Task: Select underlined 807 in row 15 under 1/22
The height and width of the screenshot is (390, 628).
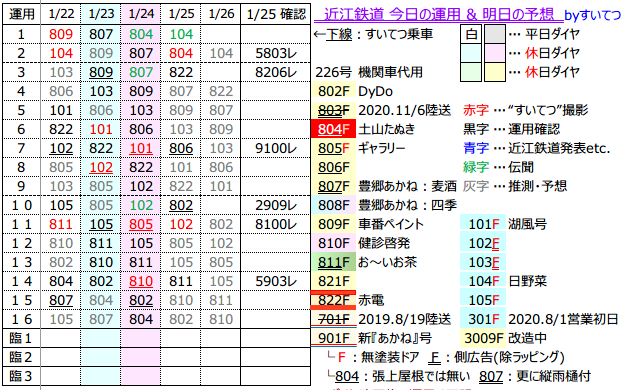Action: coord(61,301)
